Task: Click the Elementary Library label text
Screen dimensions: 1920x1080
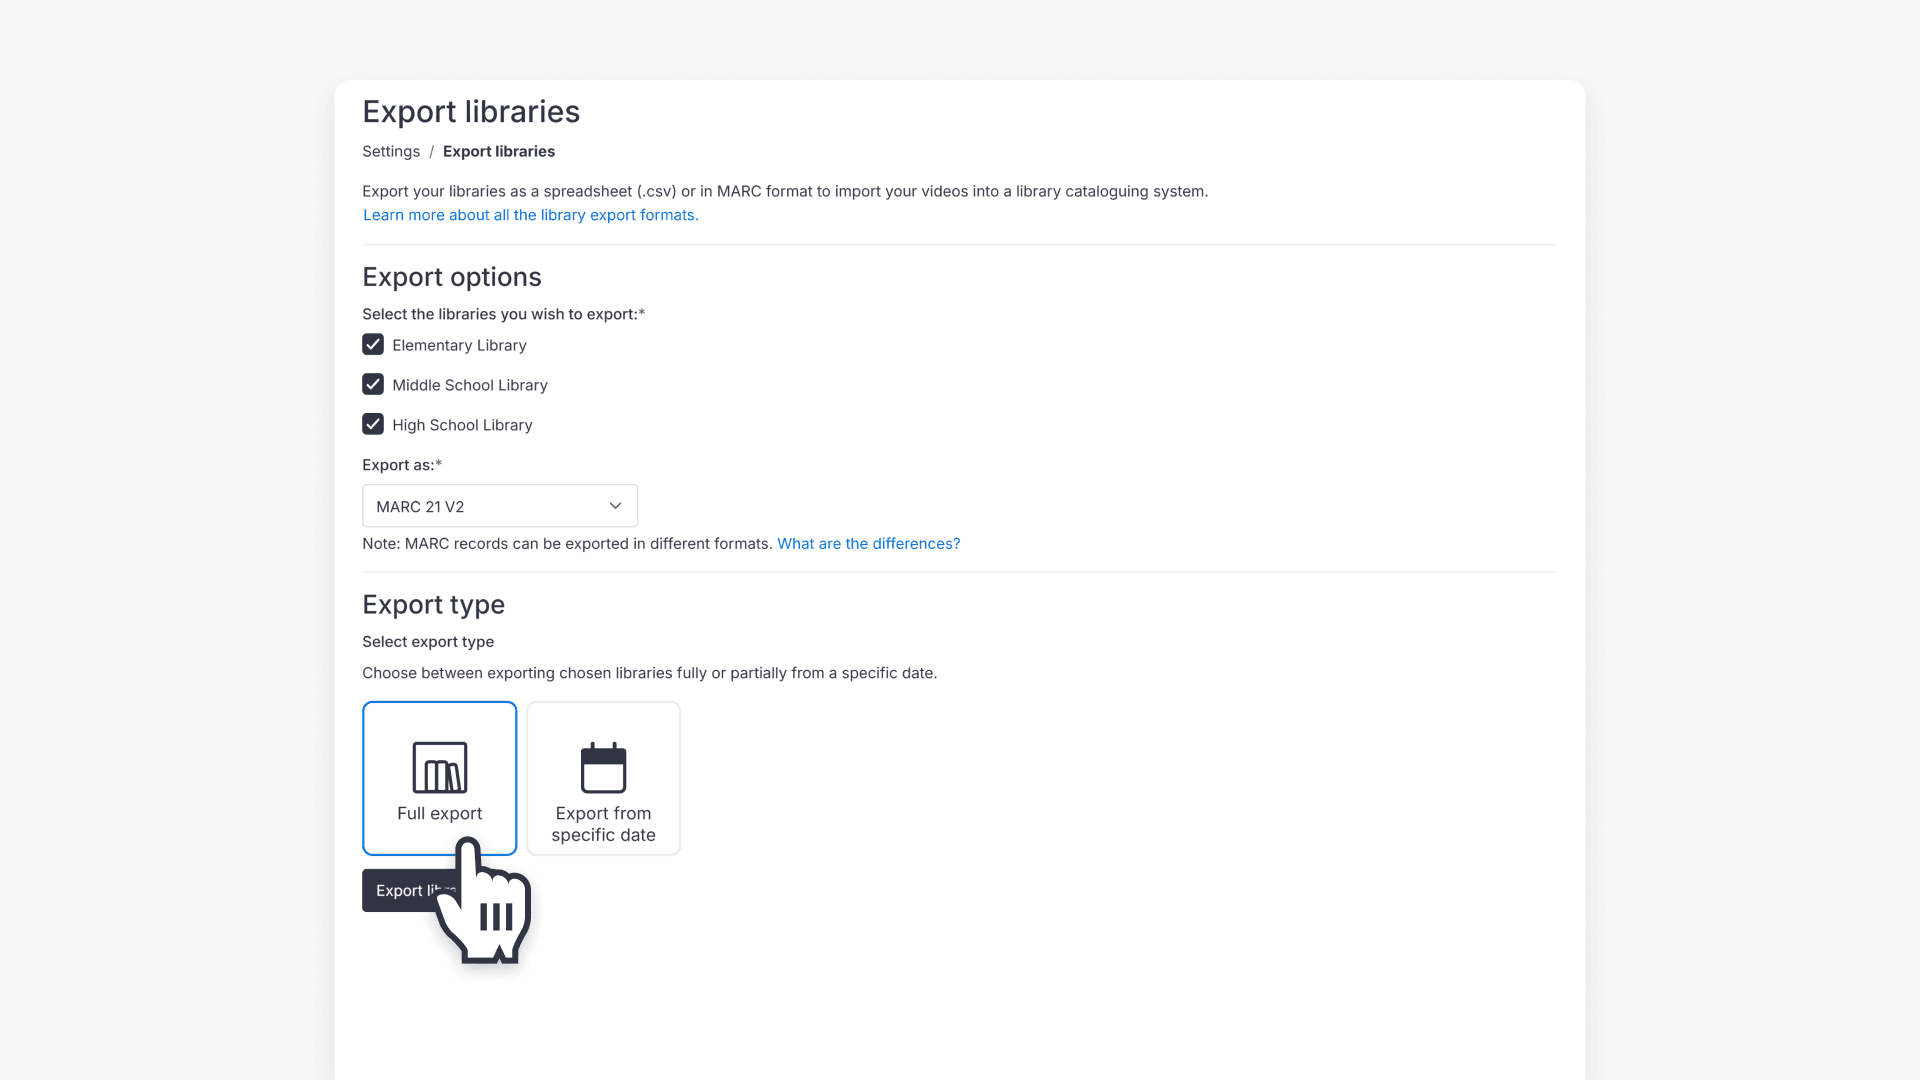Action: coord(459,345)
